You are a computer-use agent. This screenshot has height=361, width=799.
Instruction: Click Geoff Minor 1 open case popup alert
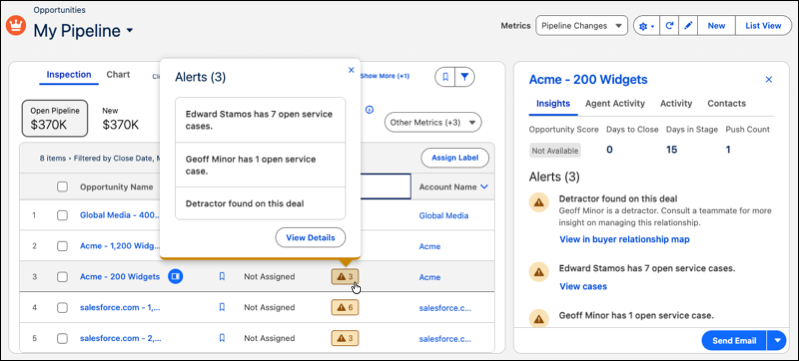[260, 165]
